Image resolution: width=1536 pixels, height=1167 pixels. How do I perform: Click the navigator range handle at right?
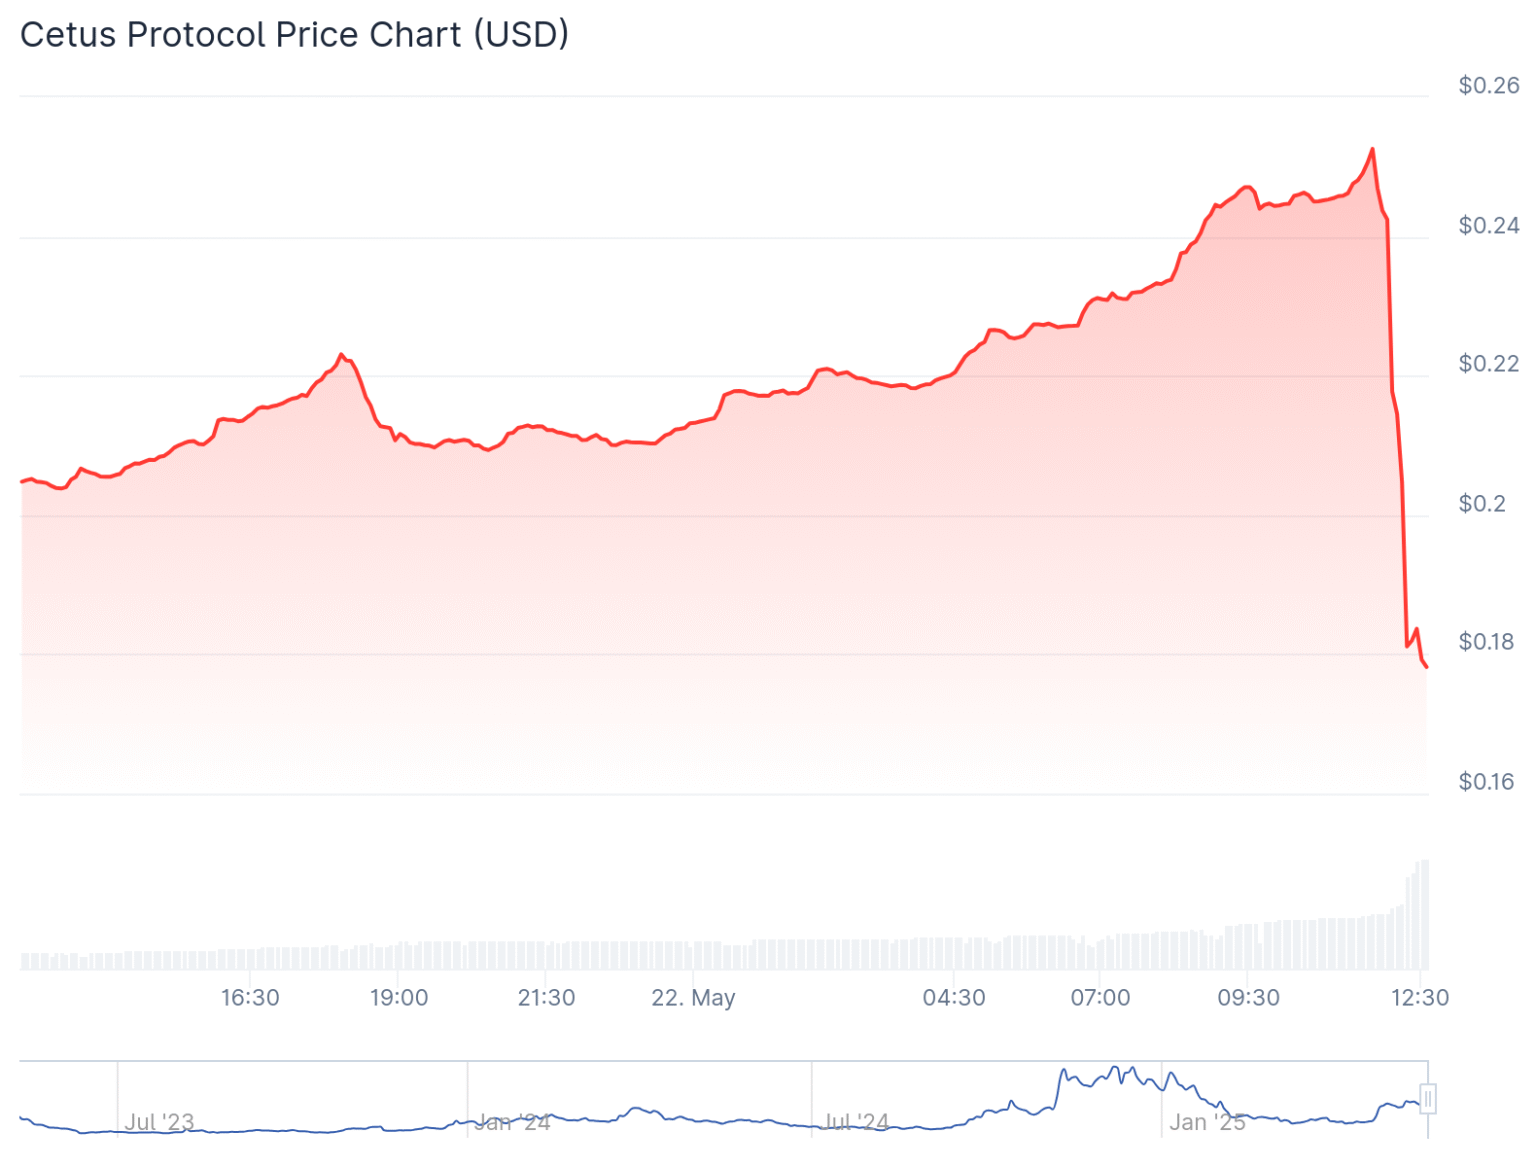(x=1428, y=1099)
